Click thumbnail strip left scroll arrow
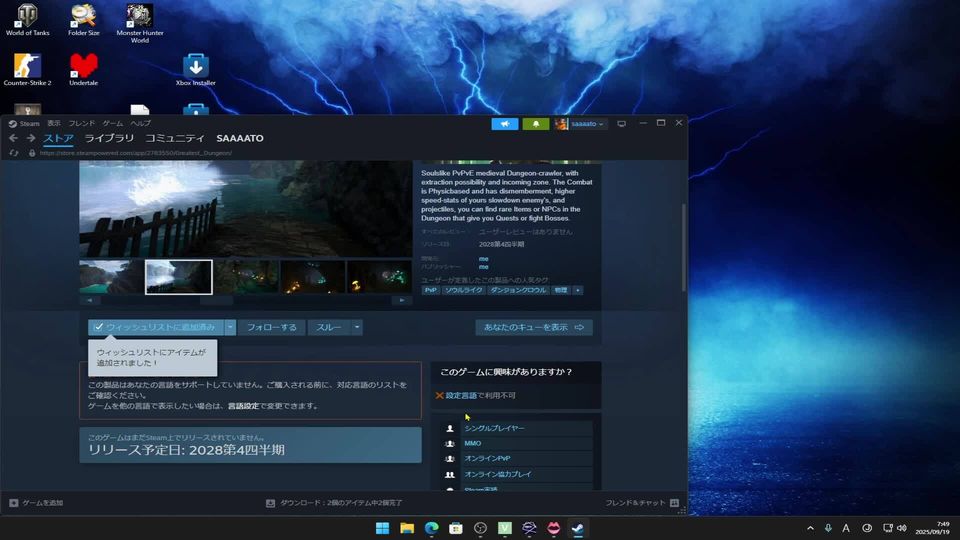This screenshot has height=540, width=960. coord(89,301)
